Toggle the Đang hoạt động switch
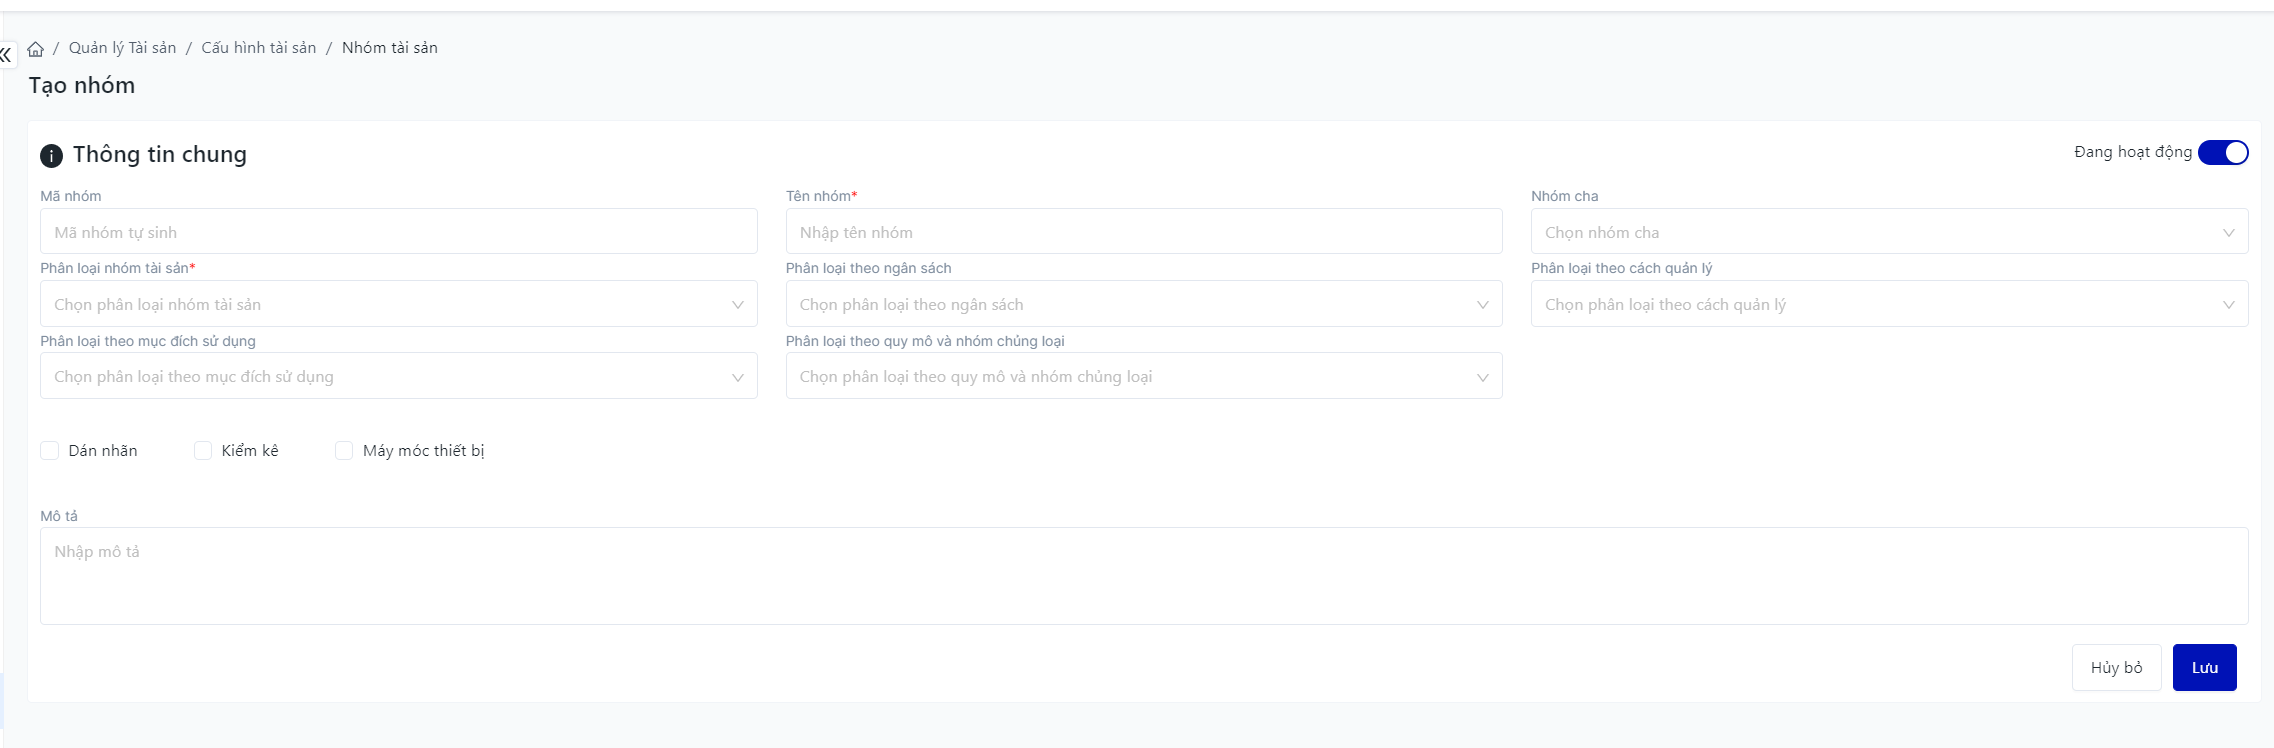The image size is (2274, 748). click(2222, 152)
